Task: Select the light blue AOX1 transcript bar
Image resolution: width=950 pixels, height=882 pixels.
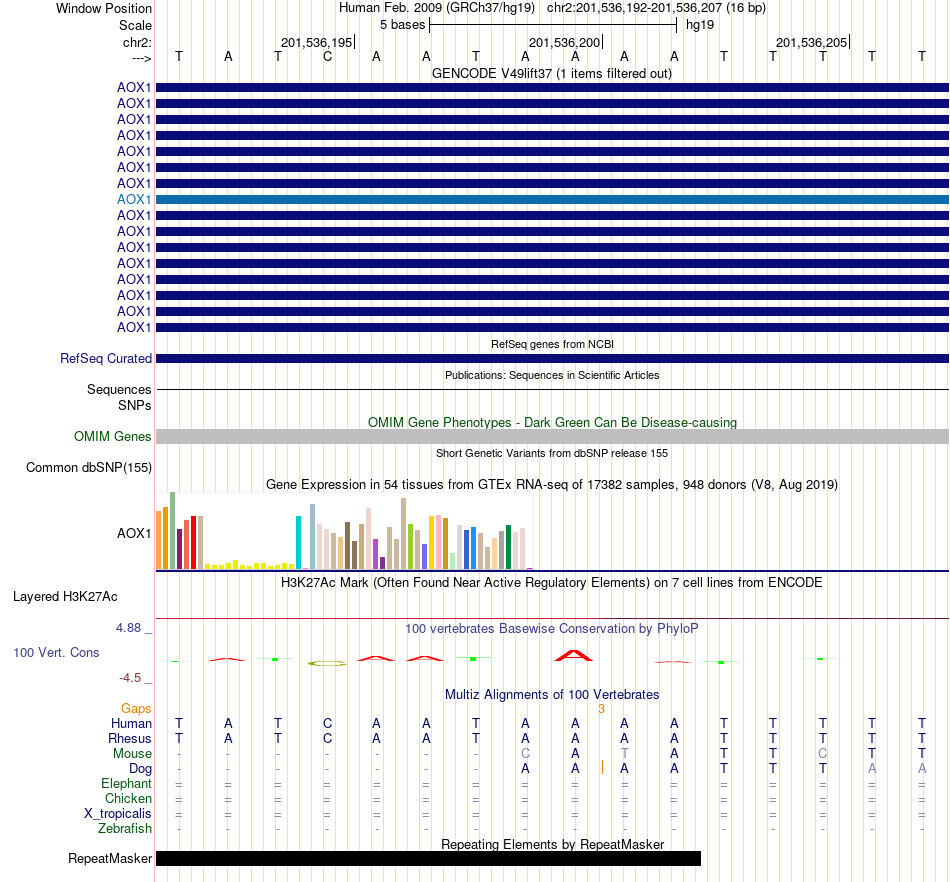Action: pos(552,199)
